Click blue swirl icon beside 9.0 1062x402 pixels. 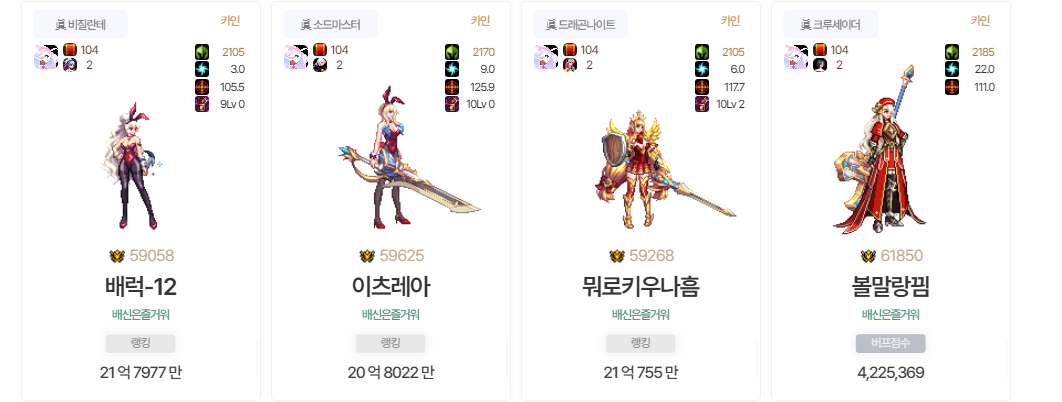pos(452,69)
